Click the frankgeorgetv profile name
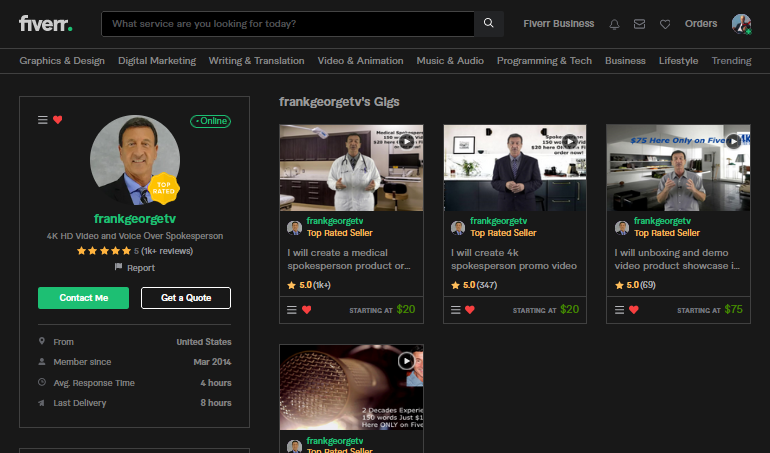770x453 pixels. (135, 219)
